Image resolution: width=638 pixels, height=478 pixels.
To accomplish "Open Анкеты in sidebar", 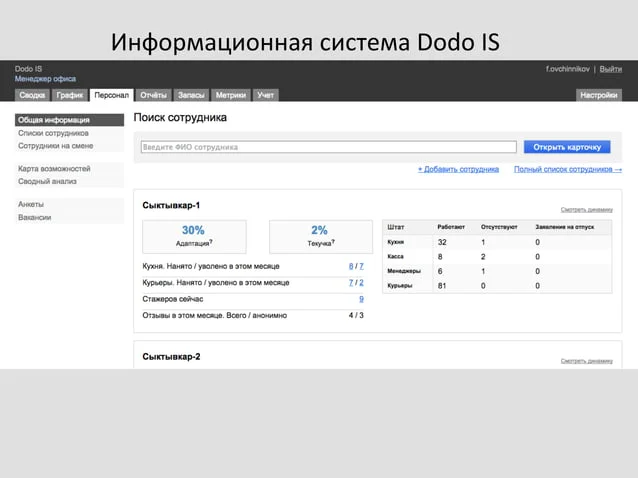I will click(31, 204).
